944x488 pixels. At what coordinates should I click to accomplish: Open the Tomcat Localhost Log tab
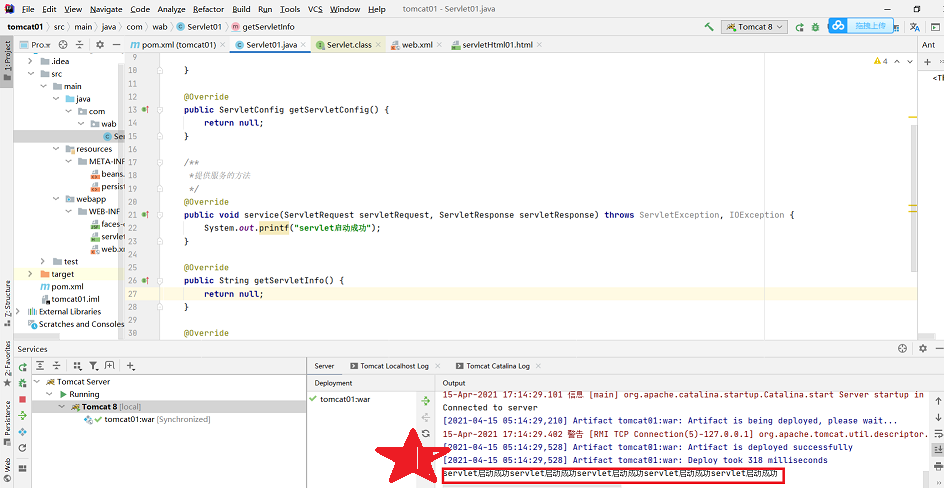[394, 366]
